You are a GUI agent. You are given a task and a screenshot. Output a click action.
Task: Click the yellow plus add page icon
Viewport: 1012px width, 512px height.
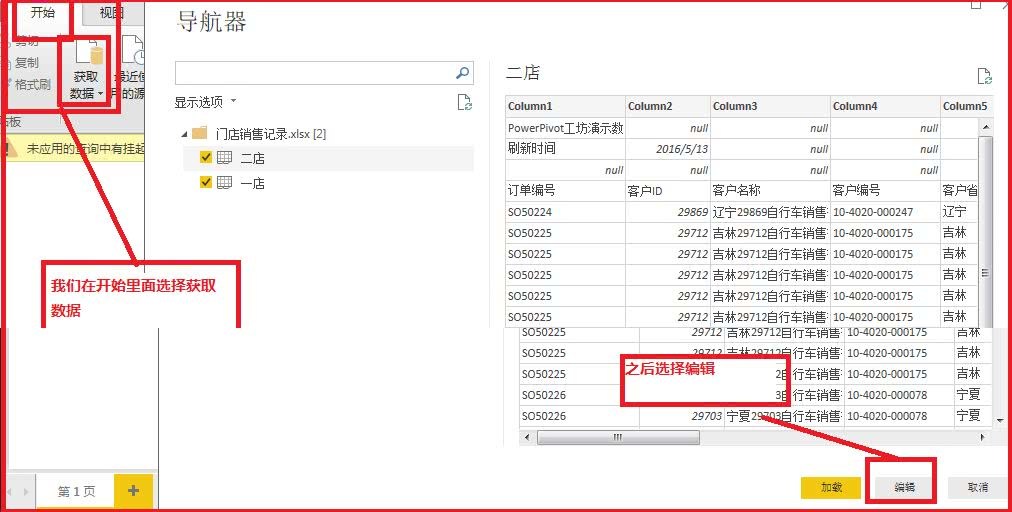pos(133,490)
